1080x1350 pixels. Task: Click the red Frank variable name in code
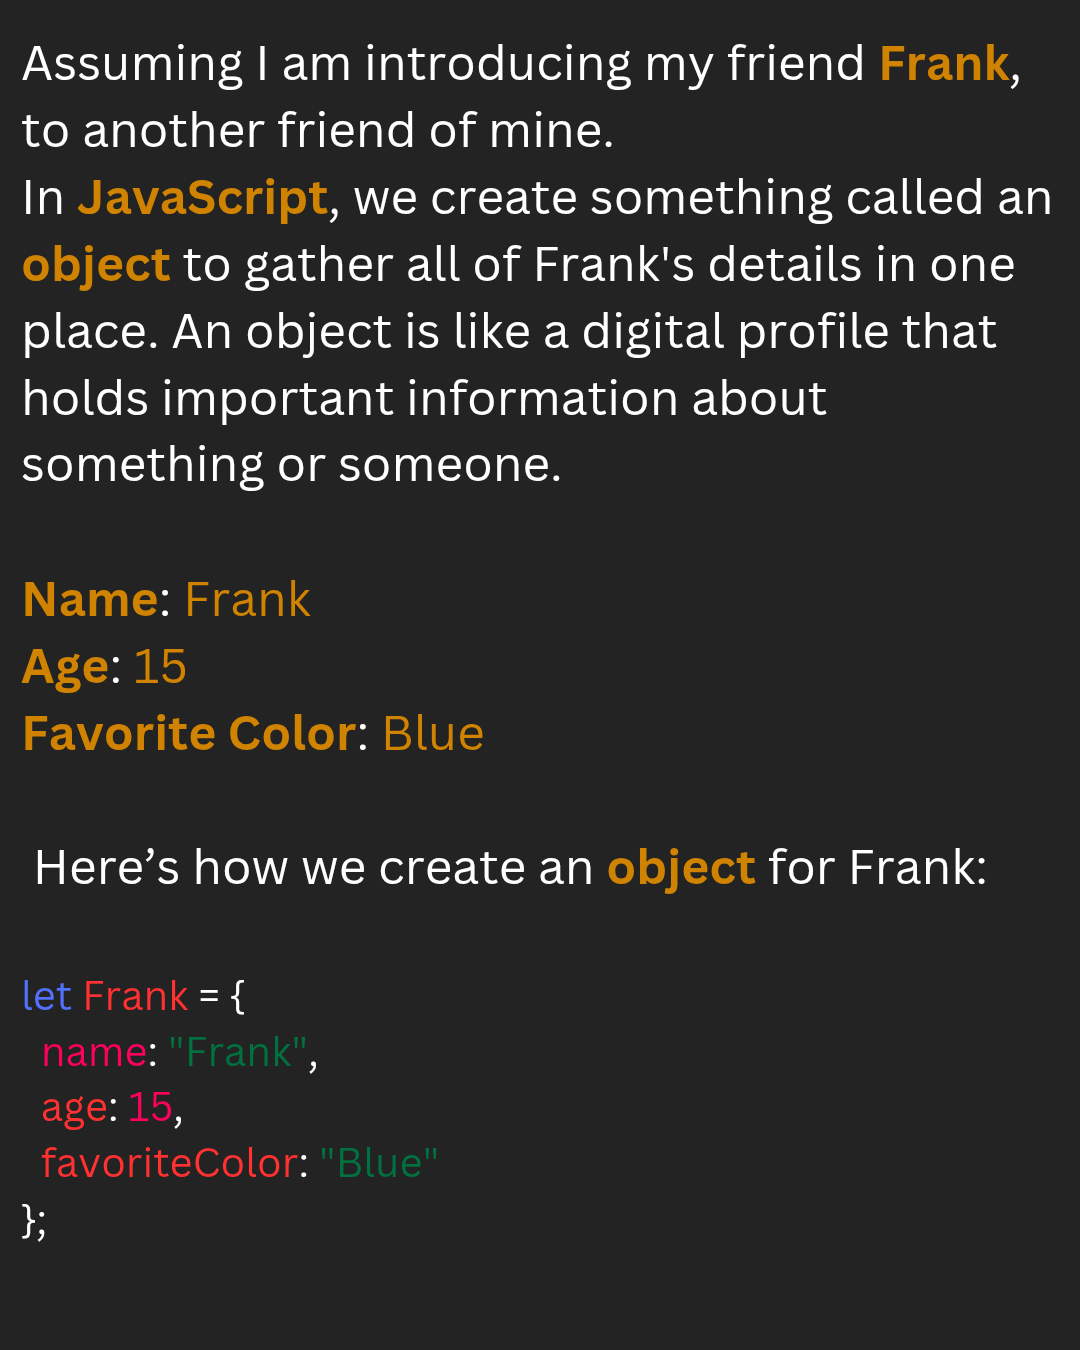pyautogui.click(x=135, y=996)
